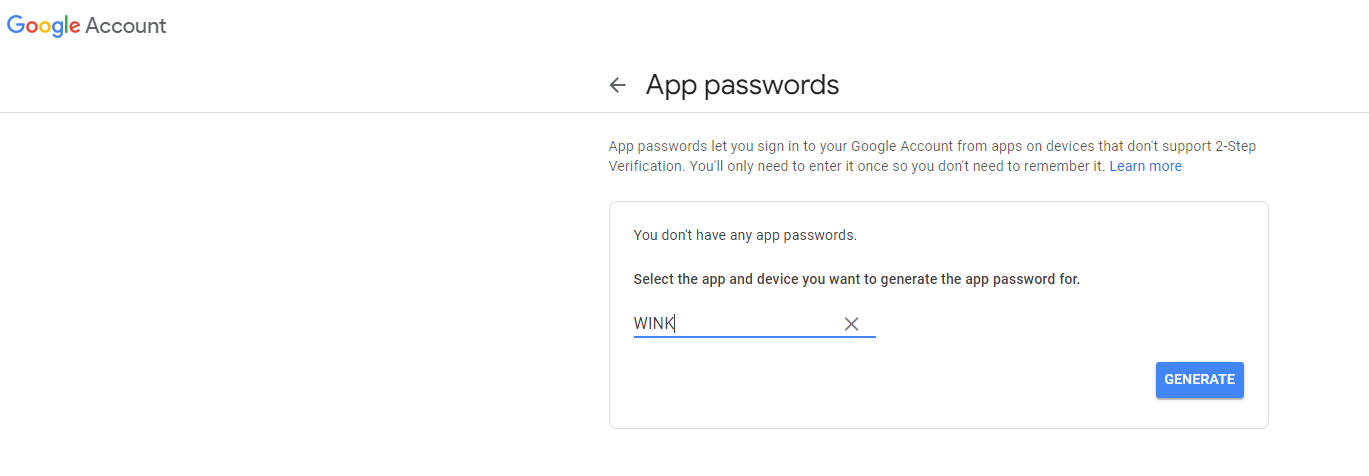Click the bold "Select the app and device" instruction

pyautogui.click(x=857, y=279)
